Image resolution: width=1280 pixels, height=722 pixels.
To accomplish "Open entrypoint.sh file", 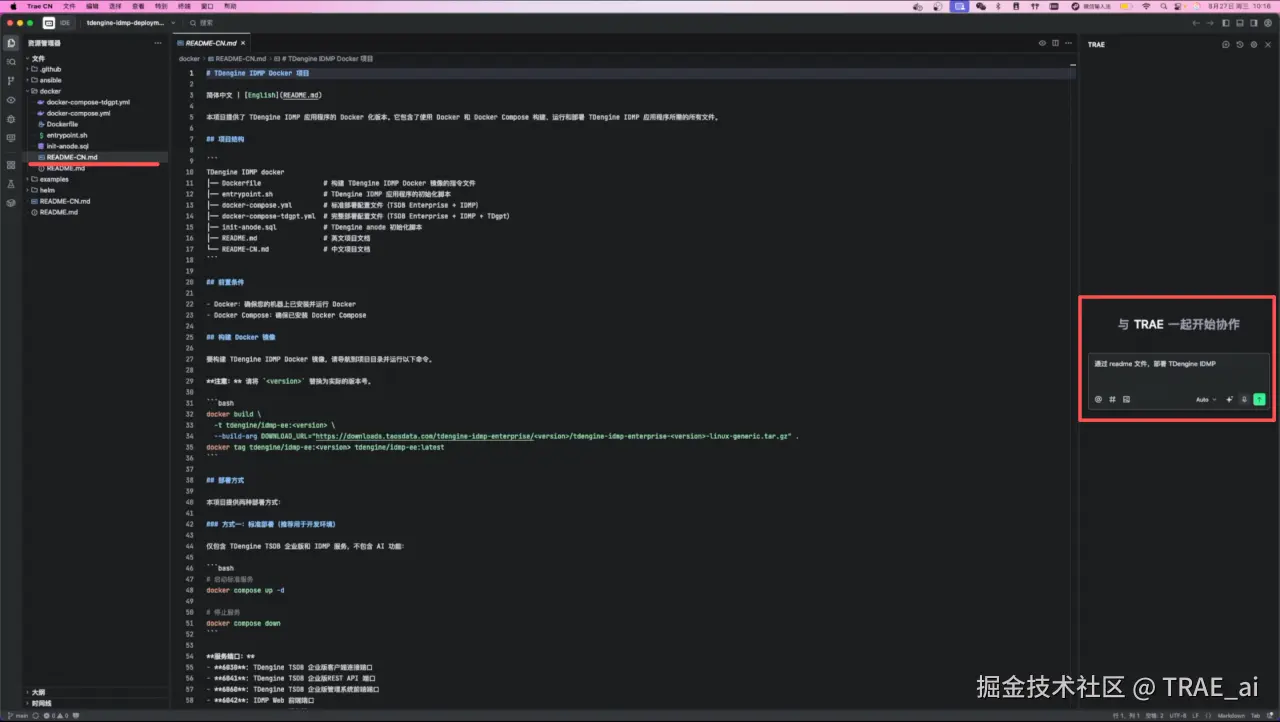I will point(67,135).
